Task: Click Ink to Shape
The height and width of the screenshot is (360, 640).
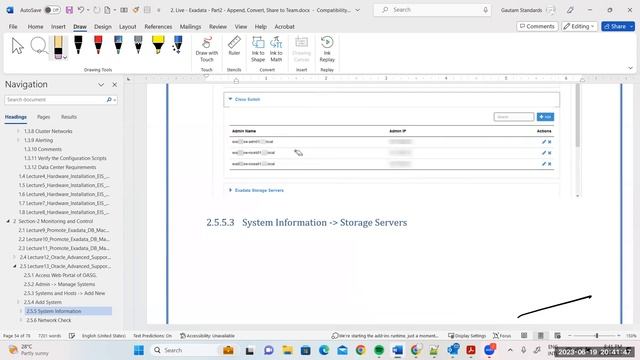Action: [258, 49]
